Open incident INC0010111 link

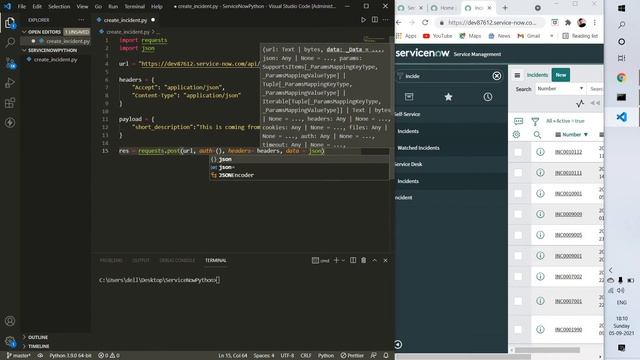point(568,173)
